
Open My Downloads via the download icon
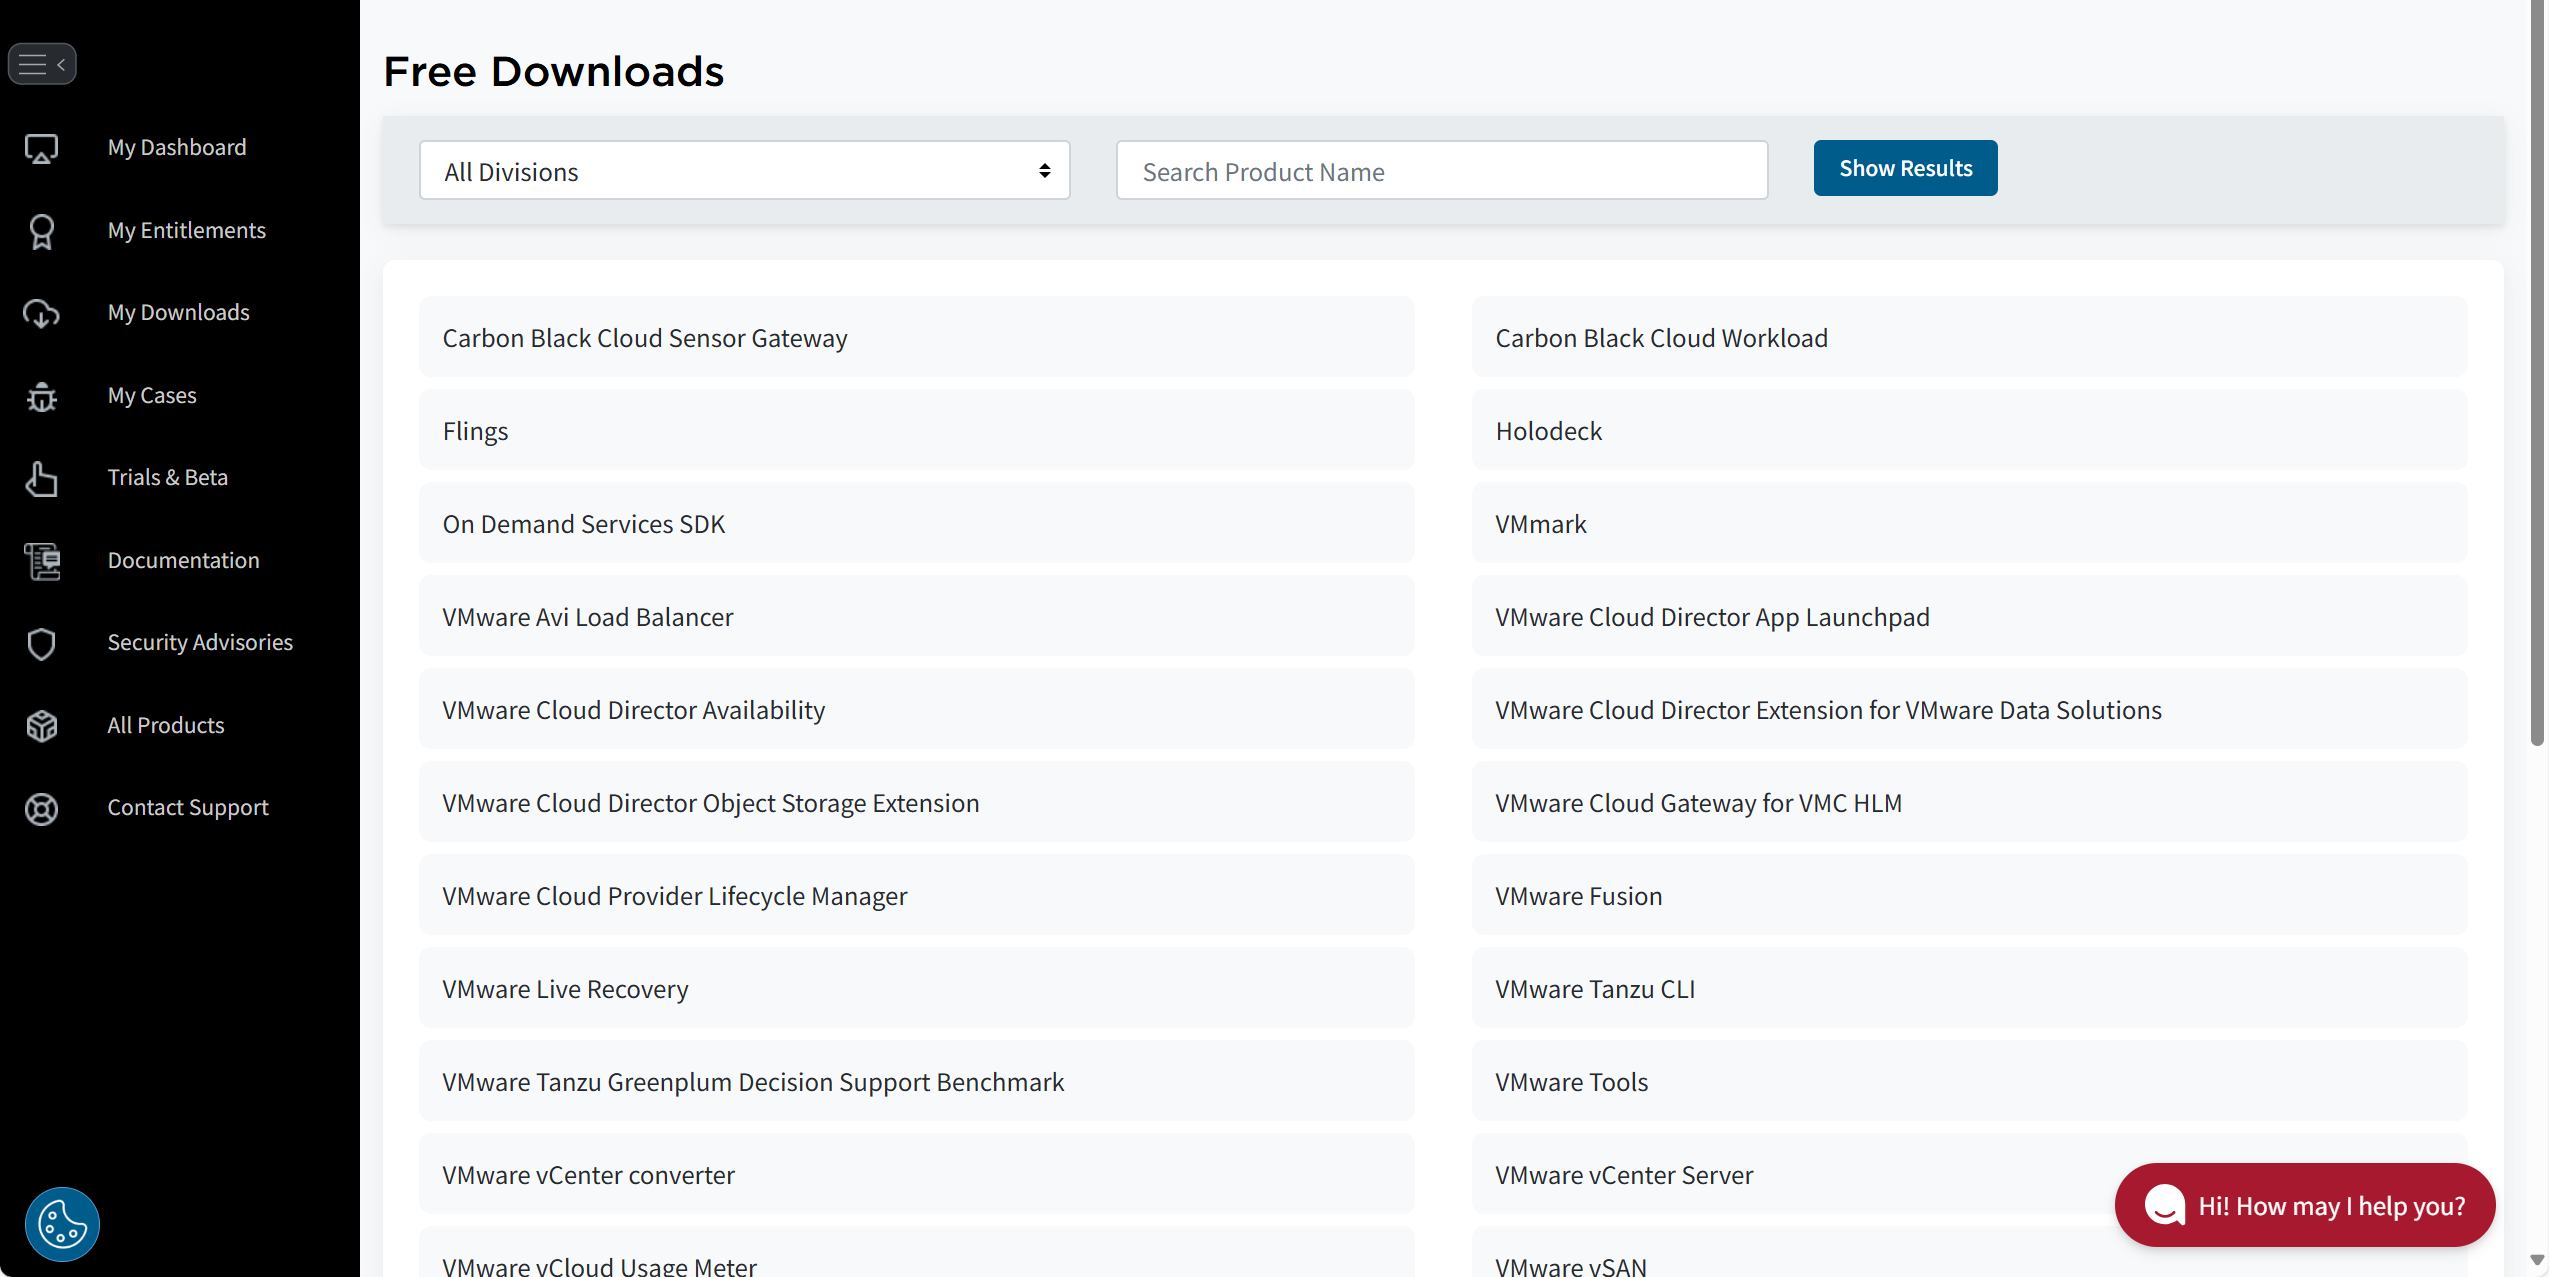point(41,313)
